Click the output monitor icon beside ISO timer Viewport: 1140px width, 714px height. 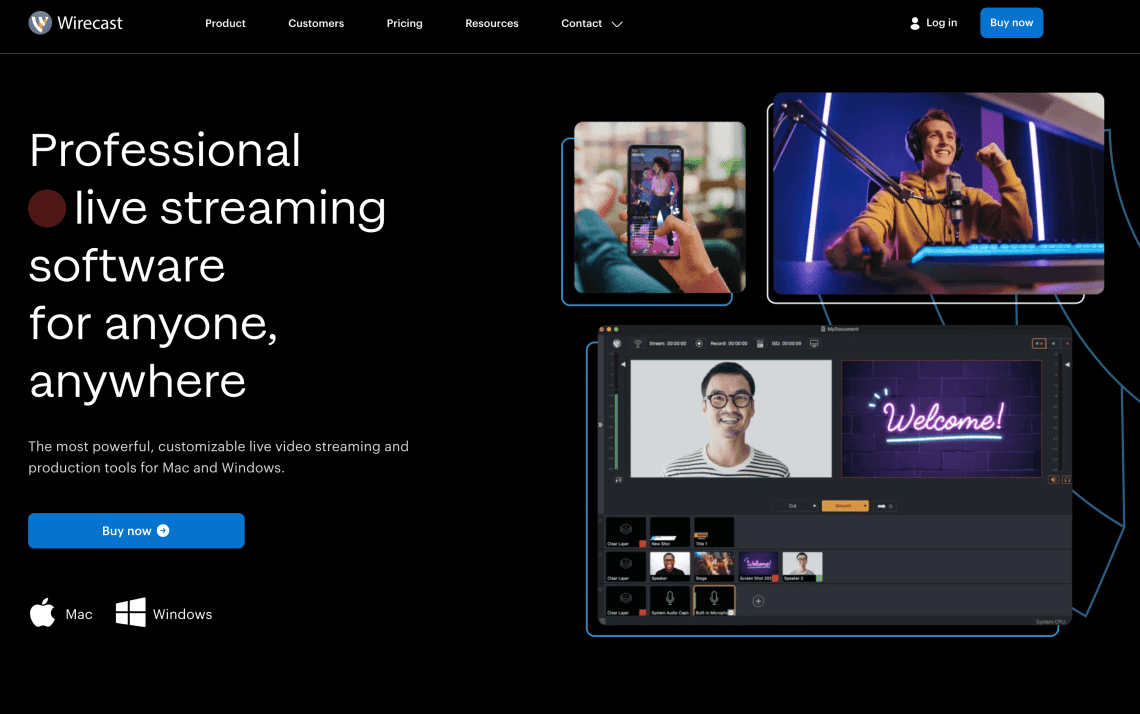click(816, 343)
